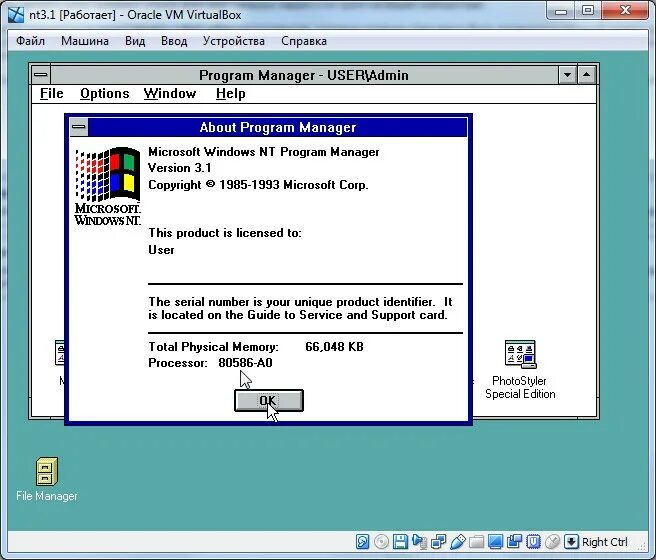Screen dimensions: 656x560
Task: Click the CPU processor status icon
Action: point(533,542)
